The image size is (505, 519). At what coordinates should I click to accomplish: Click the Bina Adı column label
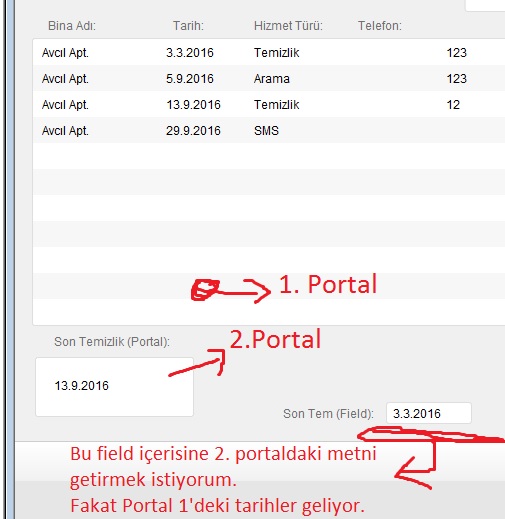coord(72,26)
